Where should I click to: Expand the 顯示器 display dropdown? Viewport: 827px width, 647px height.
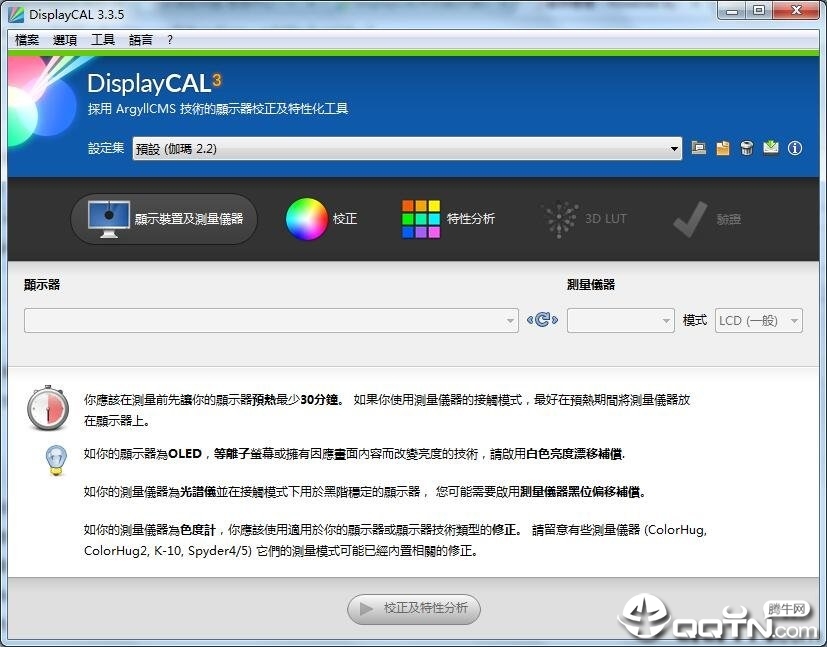click(x=271, y=321)
